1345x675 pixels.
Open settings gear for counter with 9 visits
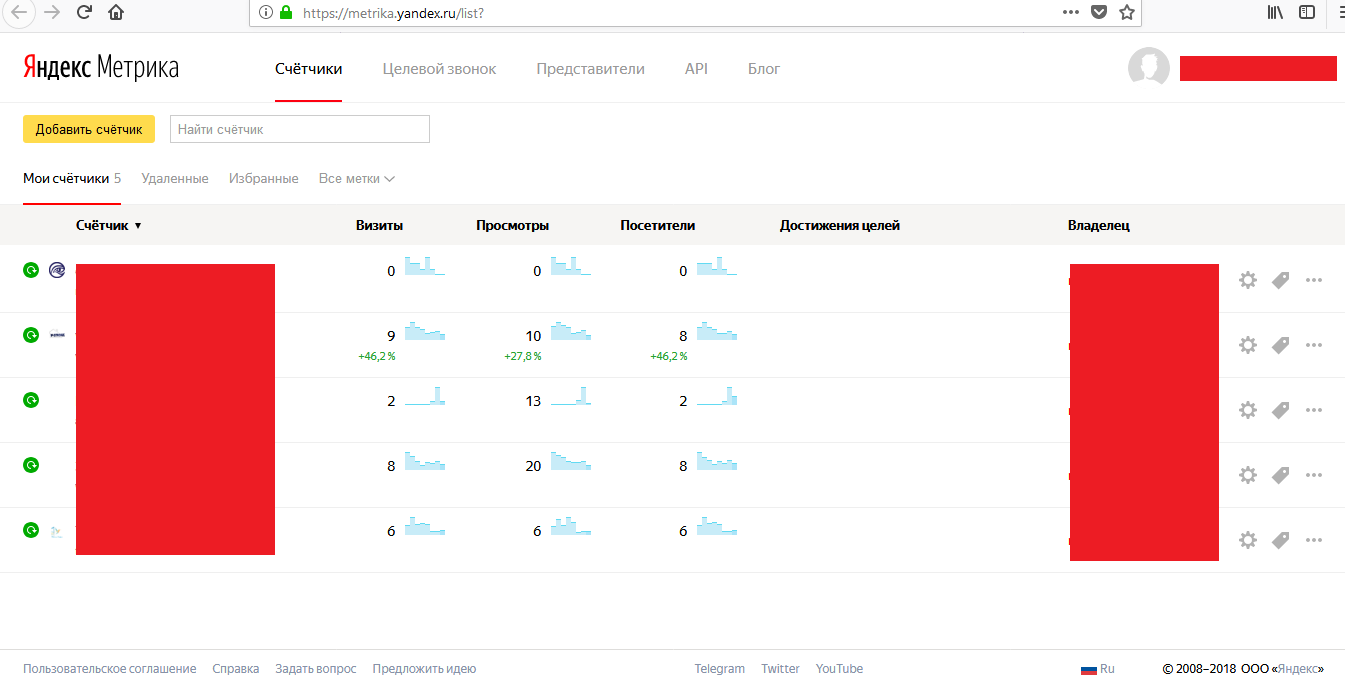[x=1247, y=345]
